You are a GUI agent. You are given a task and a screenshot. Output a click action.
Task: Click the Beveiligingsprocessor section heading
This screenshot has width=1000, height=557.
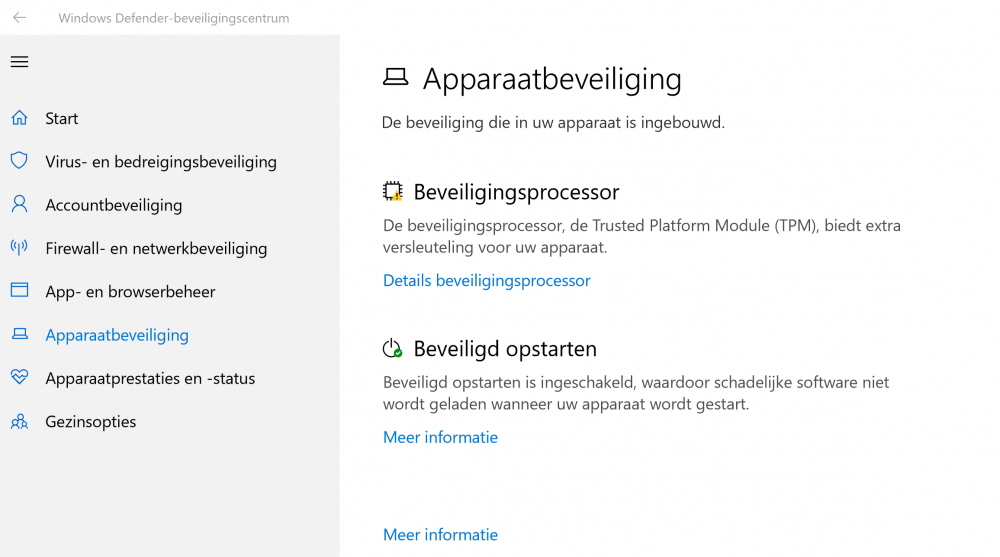[516, 192]
